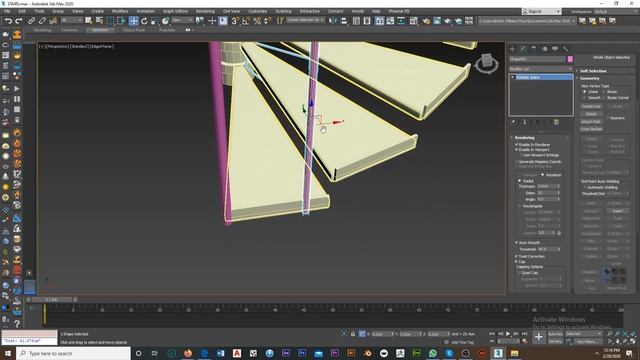Image resolution: width=640 pixels, height=360 pixels.
Task: Switch to the Create command panel tab
Action: coord(513,49)
